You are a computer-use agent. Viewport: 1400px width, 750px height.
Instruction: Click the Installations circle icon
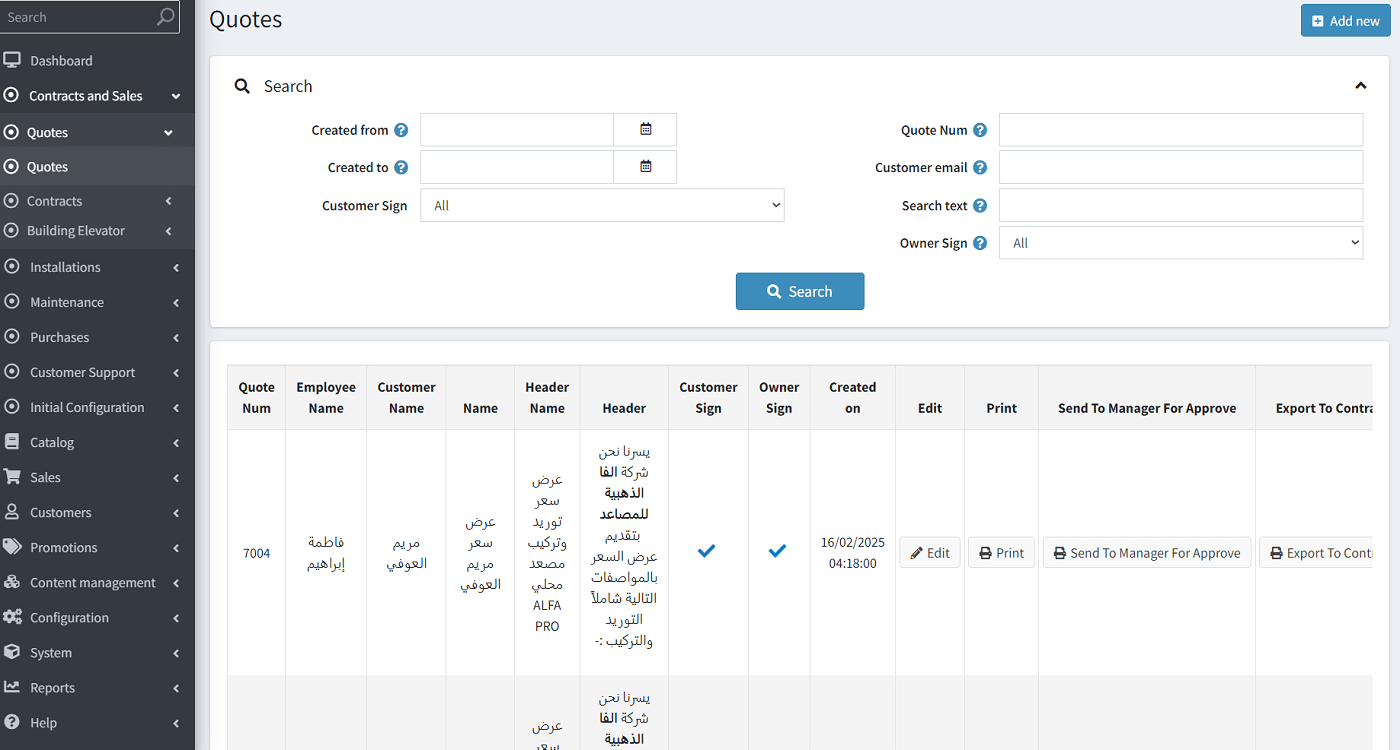coord(12,267)
